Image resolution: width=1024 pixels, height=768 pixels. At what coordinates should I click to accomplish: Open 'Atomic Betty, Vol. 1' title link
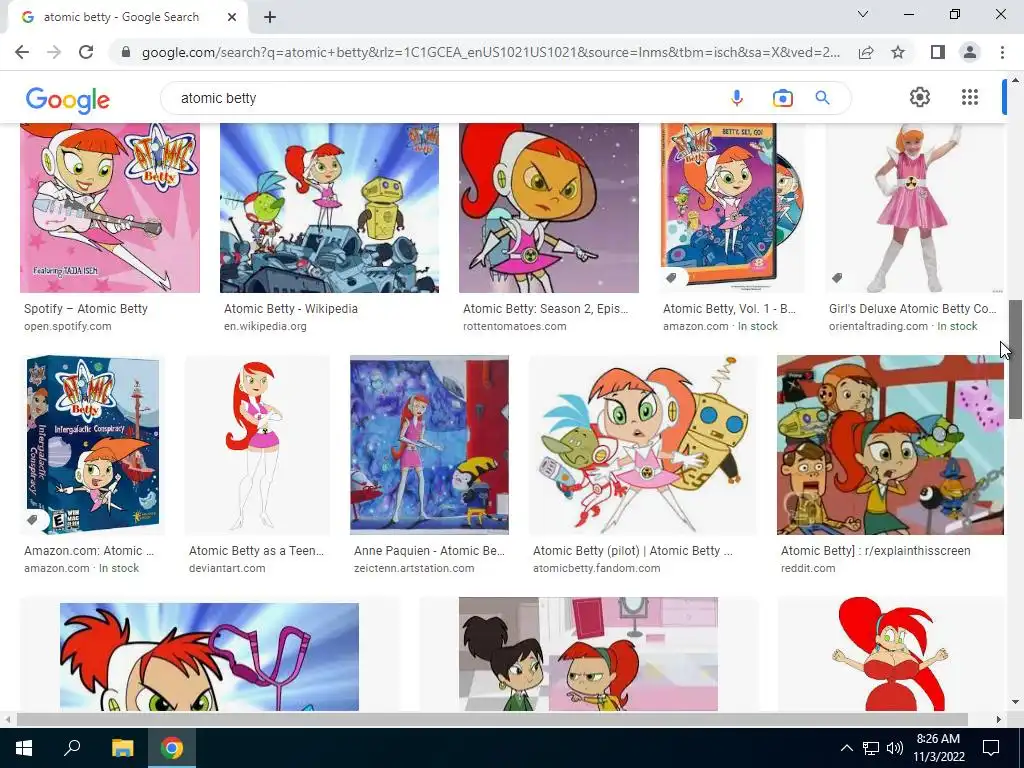[729, 309]
